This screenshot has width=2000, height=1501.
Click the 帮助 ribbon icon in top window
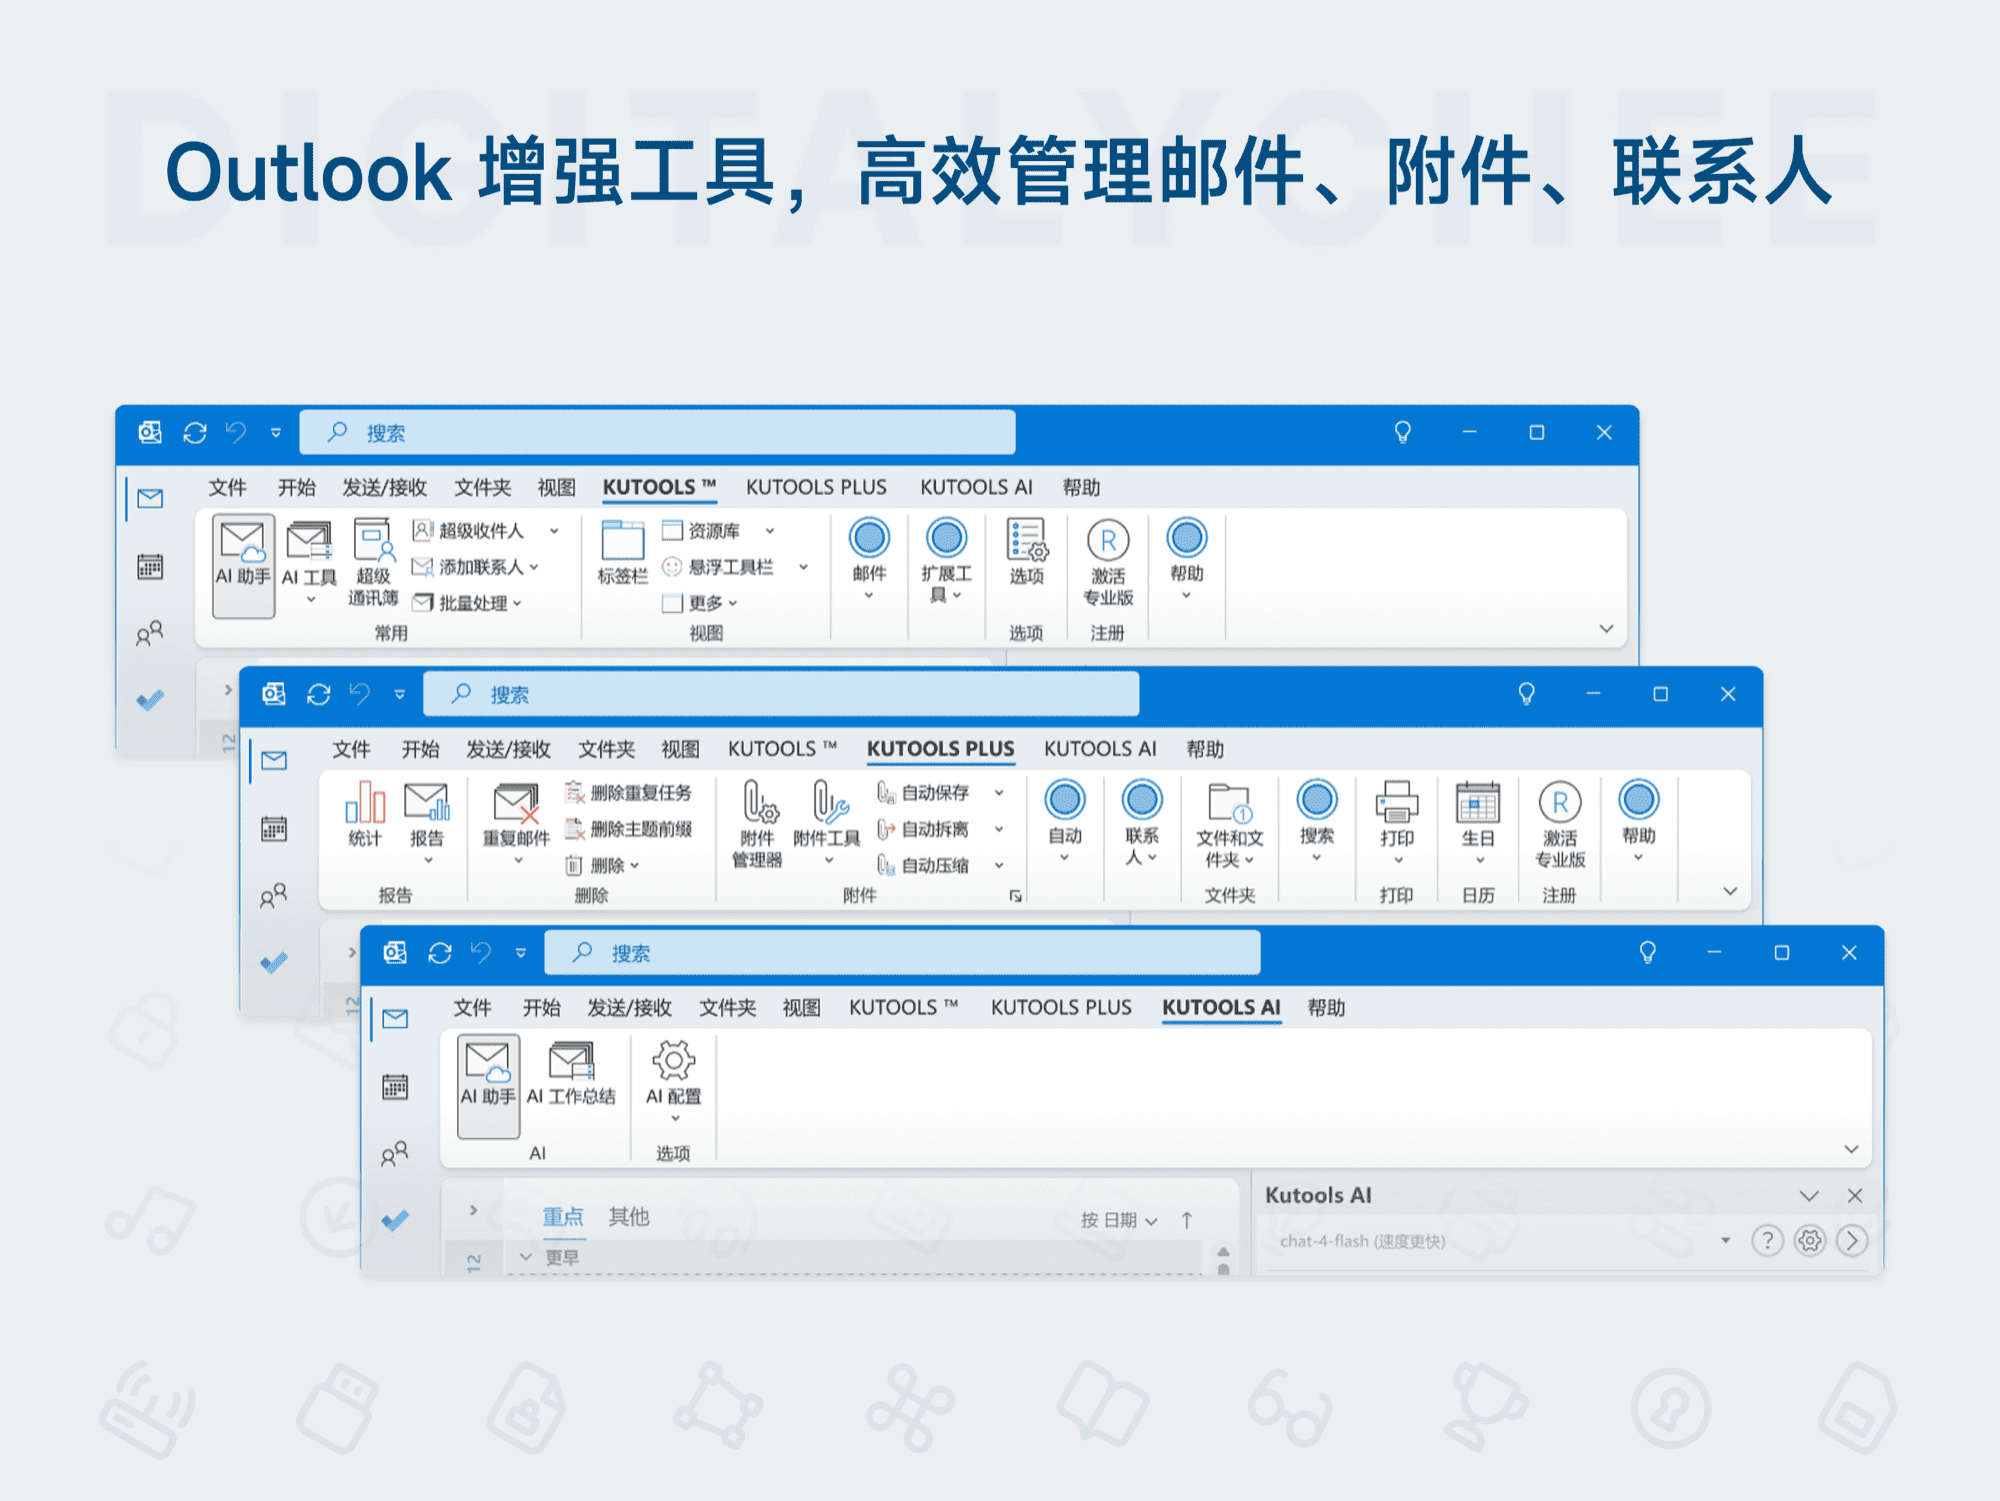1187,538
